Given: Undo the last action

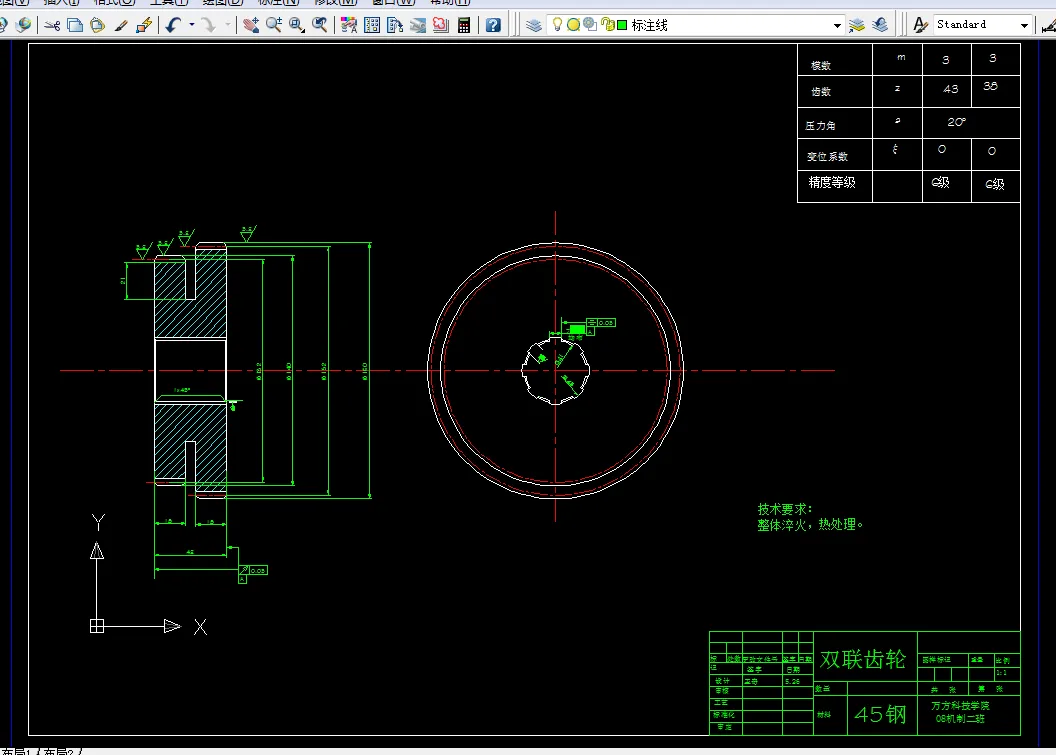Looking at the screenshot, I should tap(174, 26).
